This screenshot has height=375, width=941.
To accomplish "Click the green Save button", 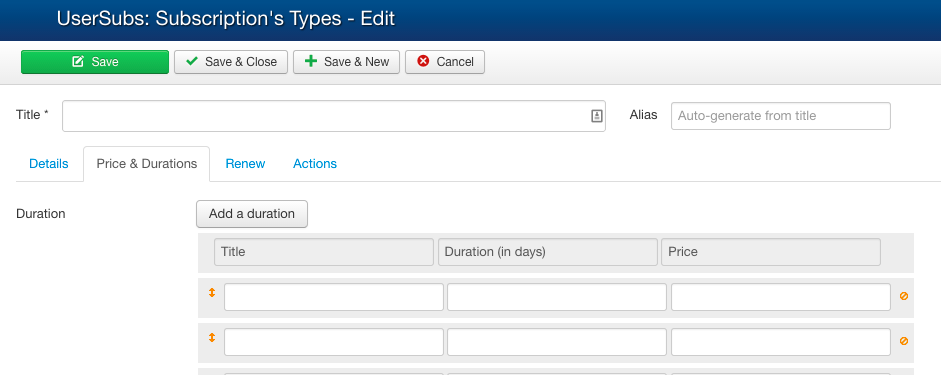I will coord(95,62).
